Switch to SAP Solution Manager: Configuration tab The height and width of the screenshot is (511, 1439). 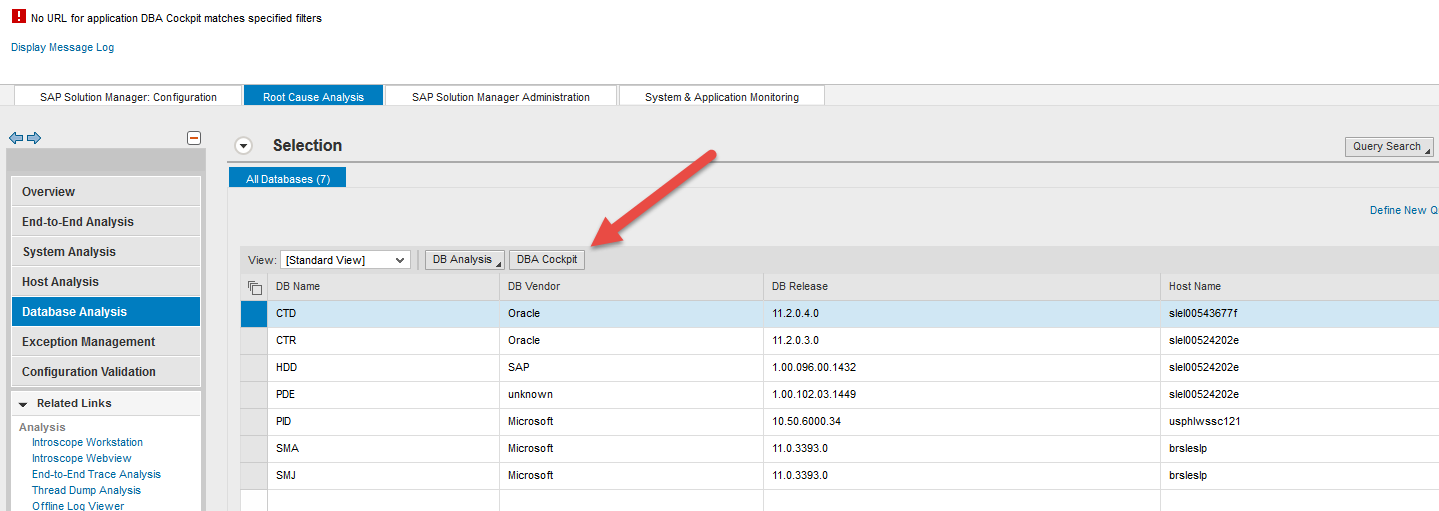(x=128, y=97)
